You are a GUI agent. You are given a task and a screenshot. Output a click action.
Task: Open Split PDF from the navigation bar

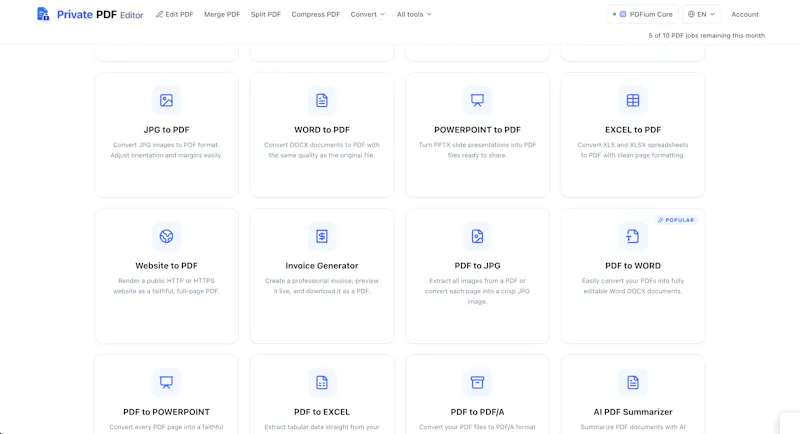pyautogui.click(x=266, y=14)
